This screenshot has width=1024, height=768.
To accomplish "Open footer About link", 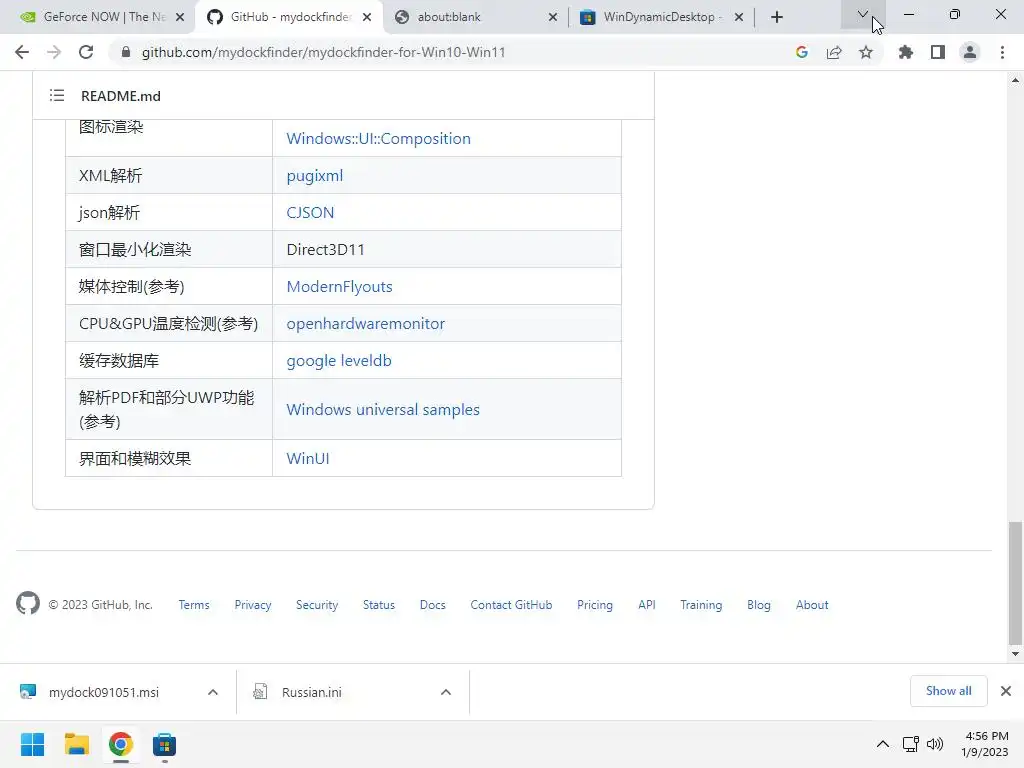I will (x=812, y=605).
